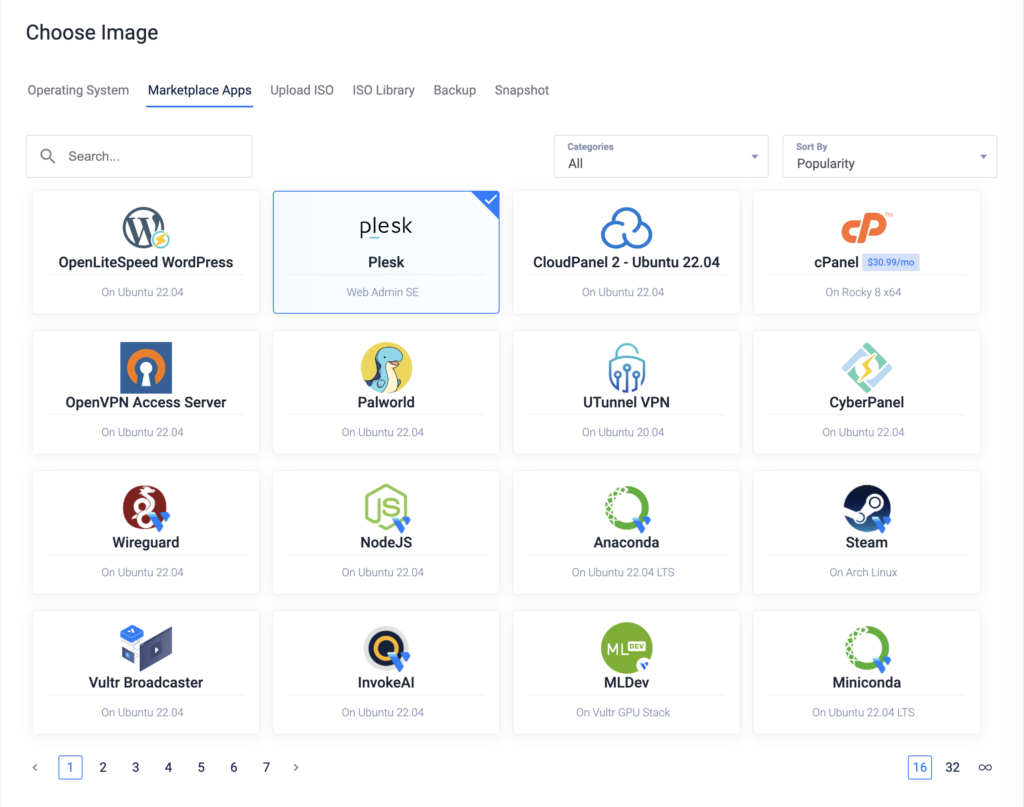
Task: Switch to Marketplace Apps tab
Action: (199, 90)
